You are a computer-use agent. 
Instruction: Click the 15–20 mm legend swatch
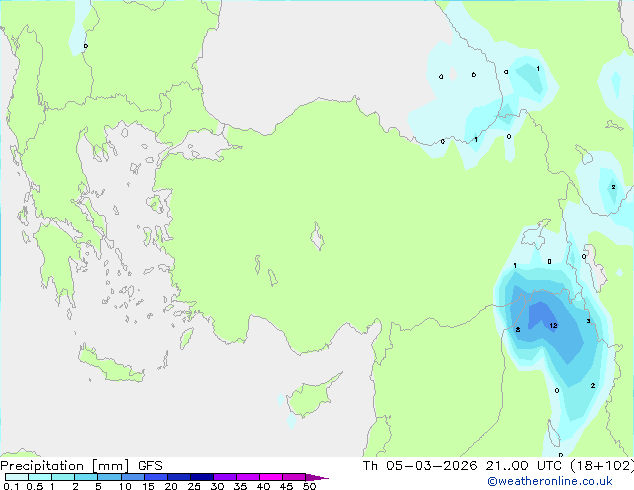[x=155, y=477]
